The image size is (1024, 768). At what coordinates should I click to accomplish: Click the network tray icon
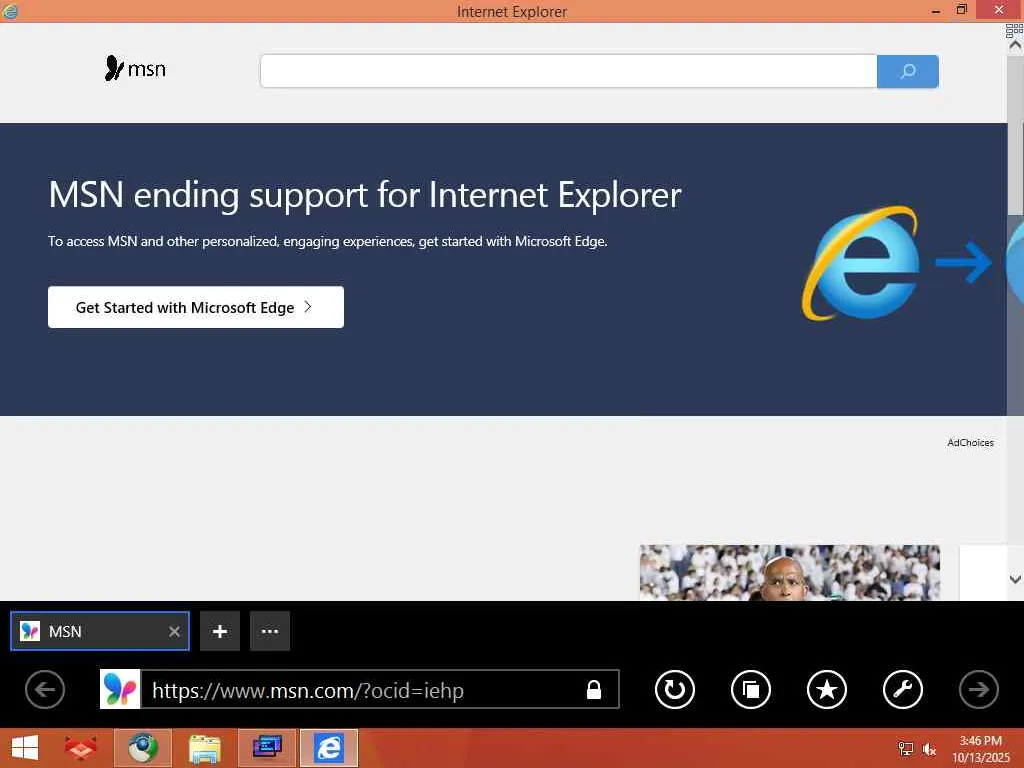tap(906, 749)
